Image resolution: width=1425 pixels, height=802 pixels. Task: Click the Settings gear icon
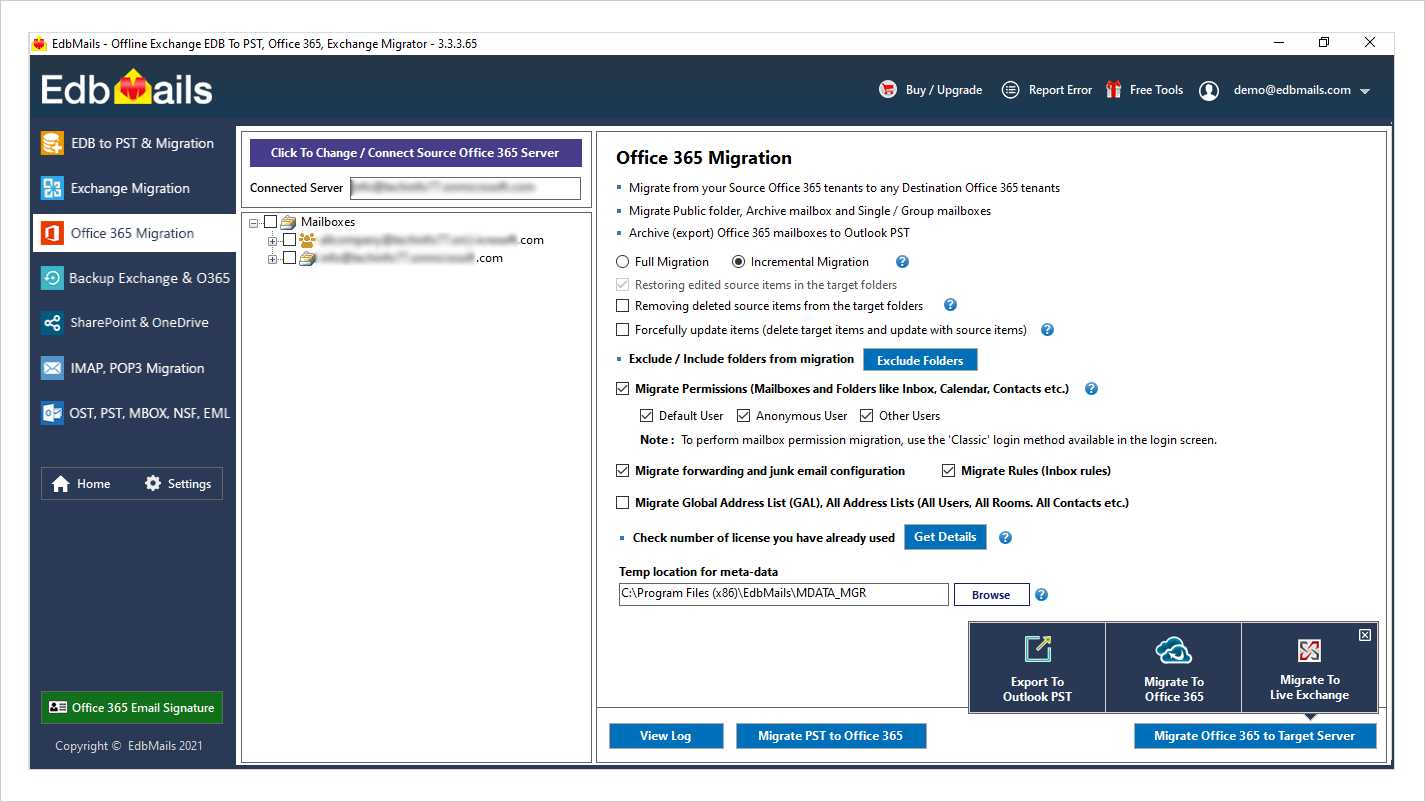(153, 483)
